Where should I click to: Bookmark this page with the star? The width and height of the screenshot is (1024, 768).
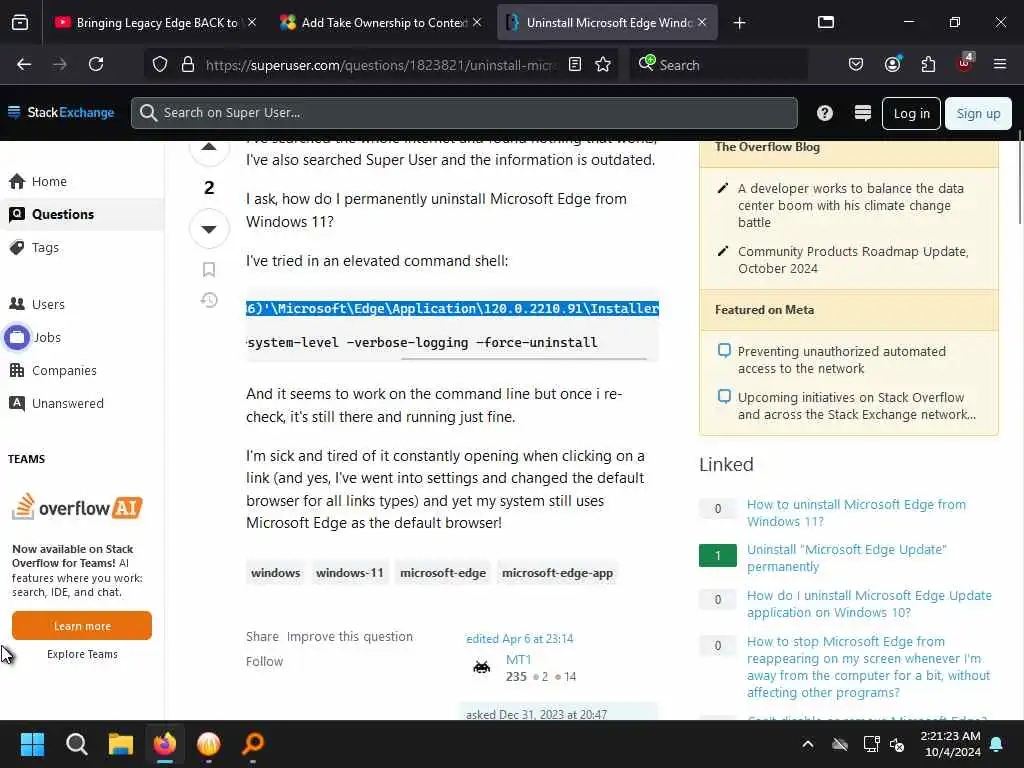tap(603, 64)
